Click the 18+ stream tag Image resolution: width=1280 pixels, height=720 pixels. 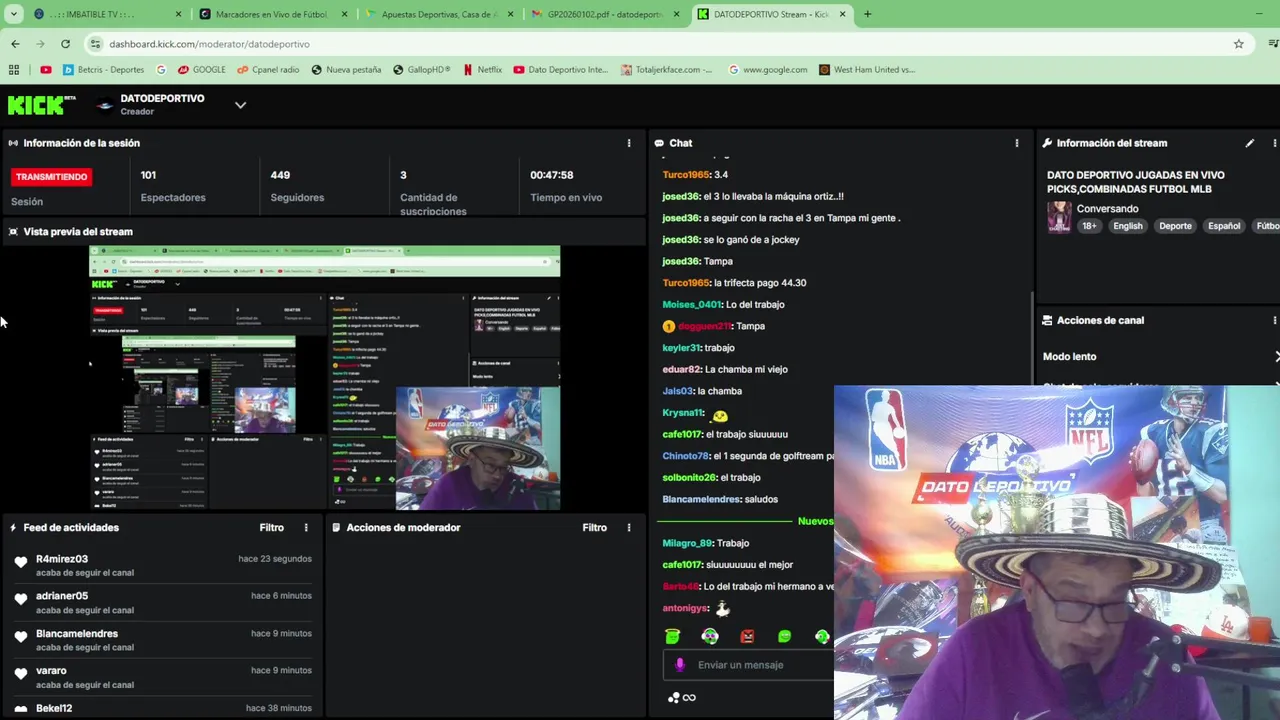tap(1089, 226)
